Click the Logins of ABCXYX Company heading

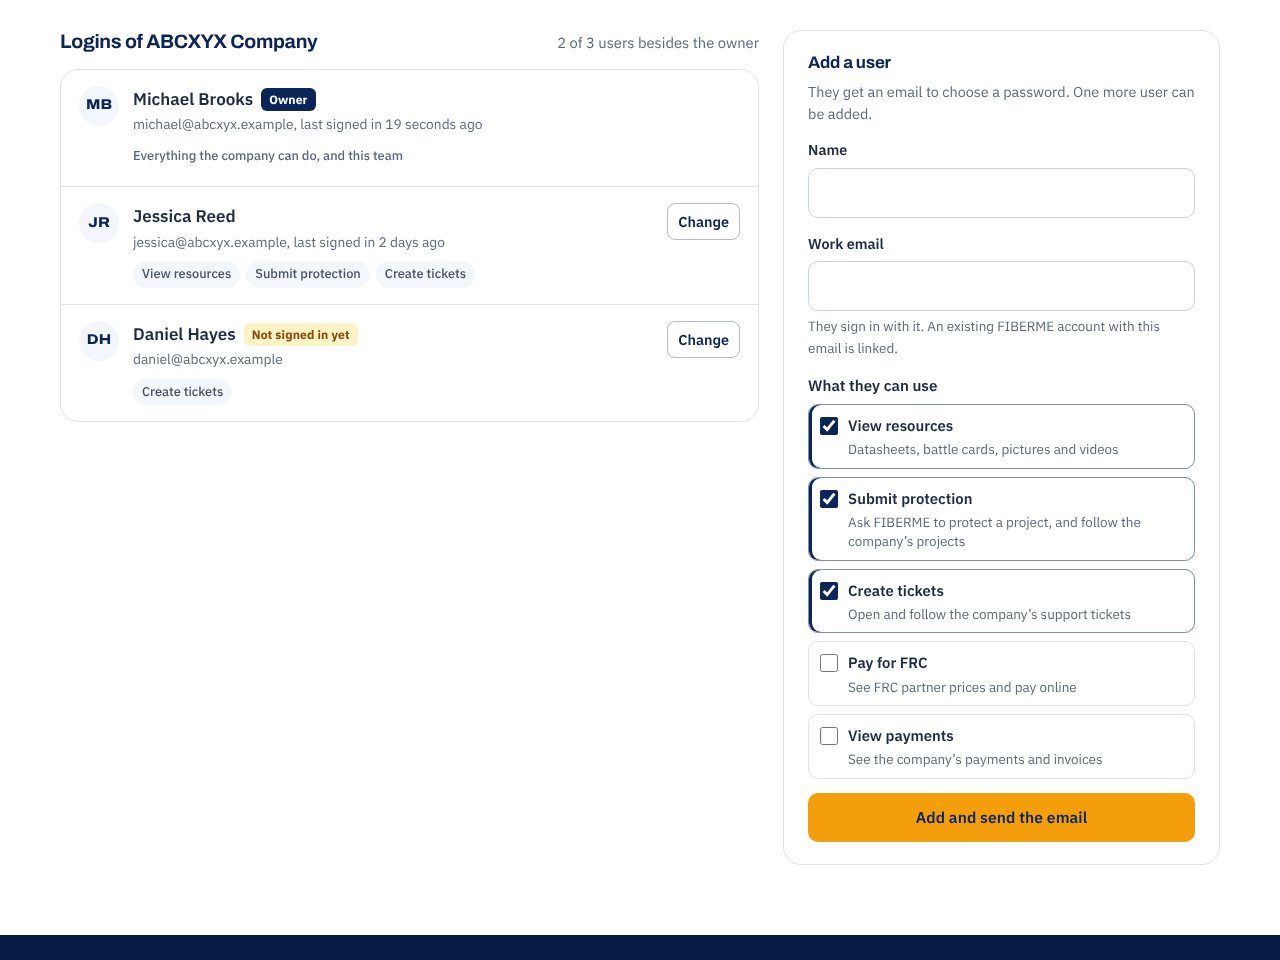tap(189, 42)
